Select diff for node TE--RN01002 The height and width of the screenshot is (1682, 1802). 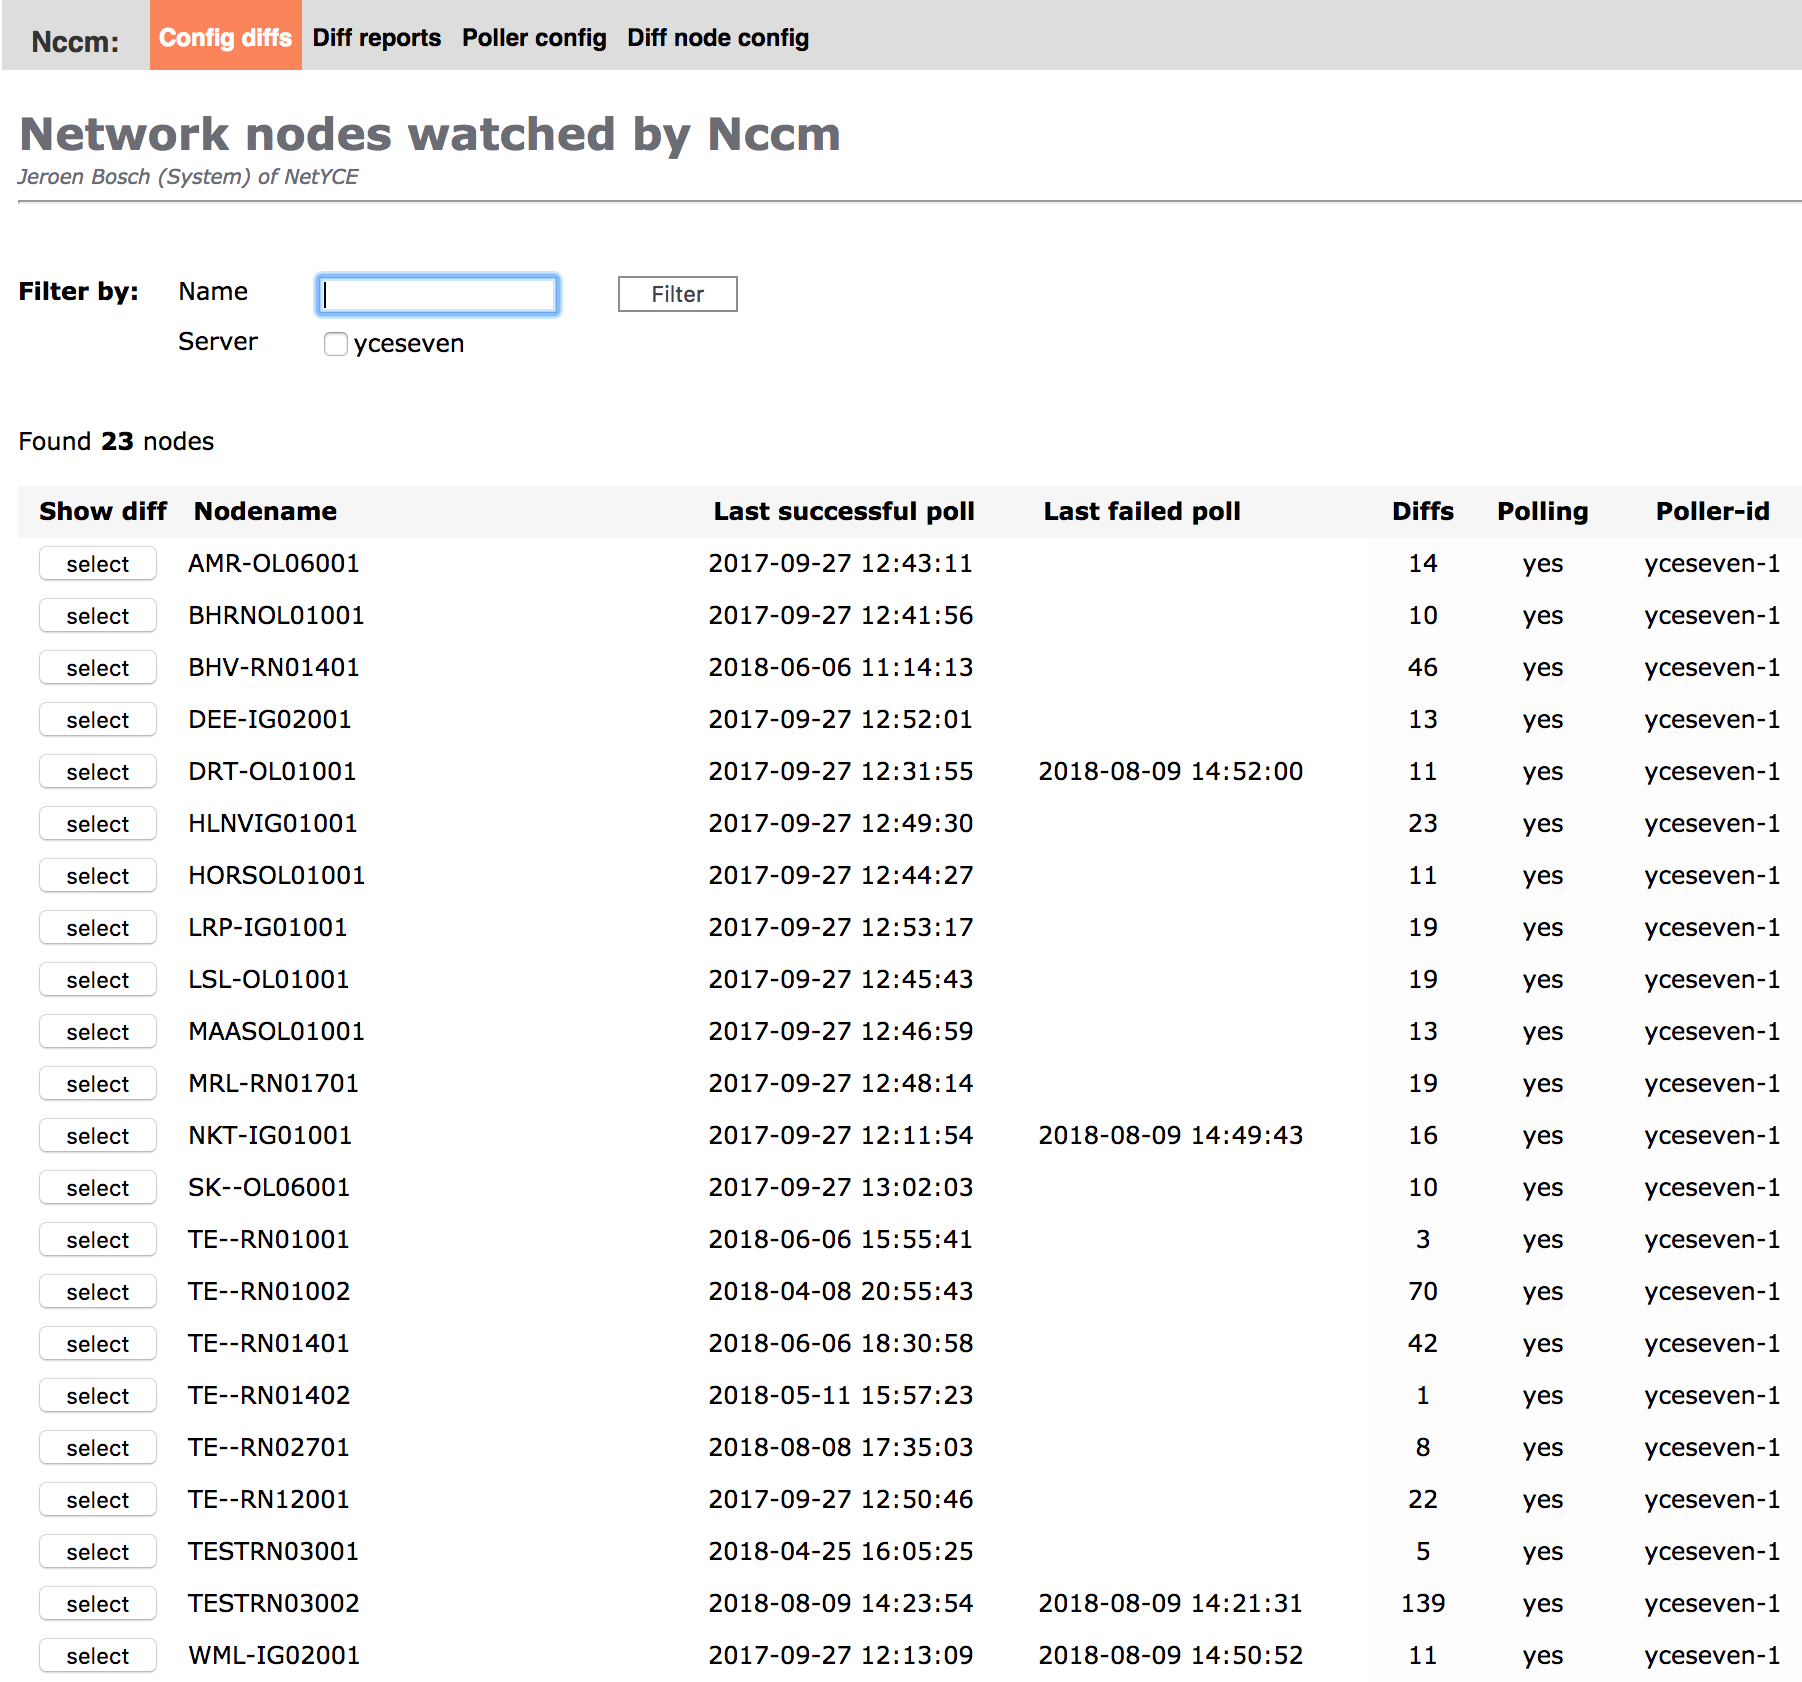pos(98,1292)
